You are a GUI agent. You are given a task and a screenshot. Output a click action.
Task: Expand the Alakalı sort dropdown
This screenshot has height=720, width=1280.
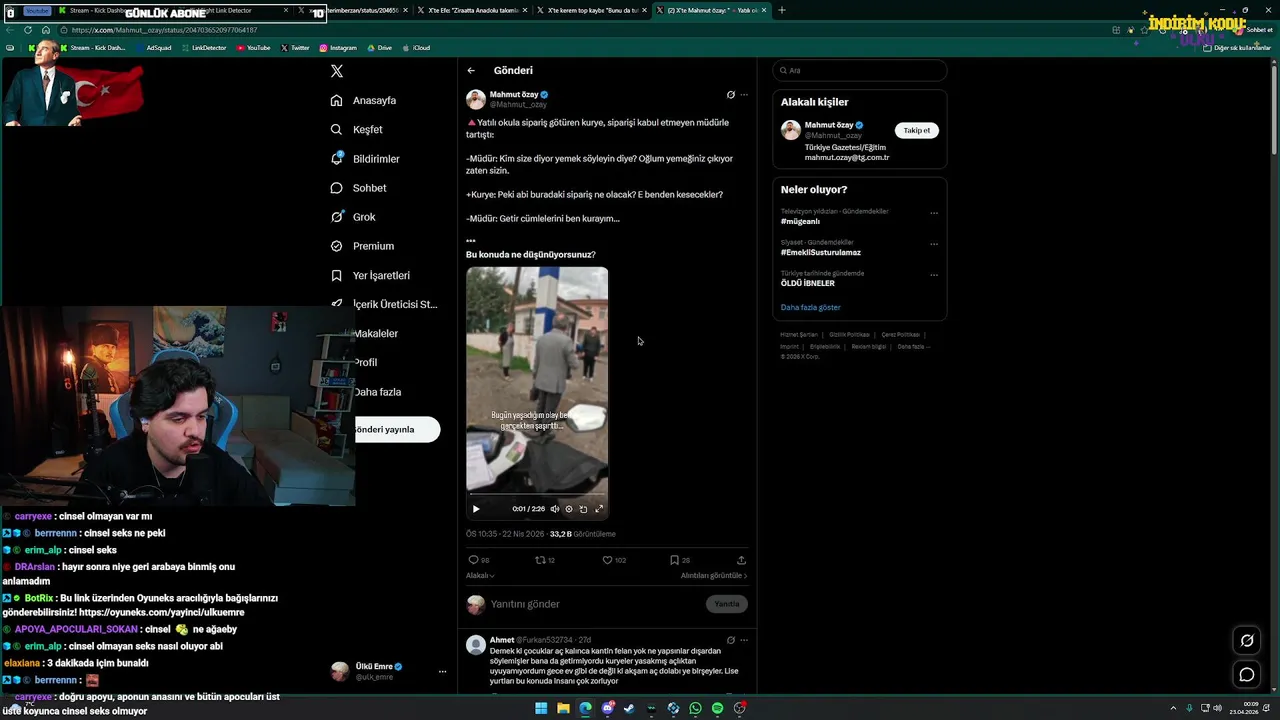click(480, 576)
